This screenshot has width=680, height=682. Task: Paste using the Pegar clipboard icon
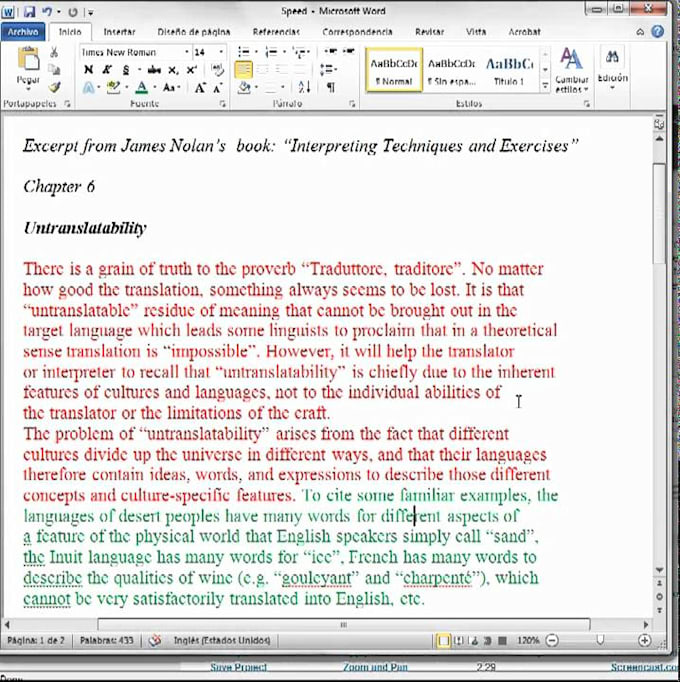pos(28,60)
